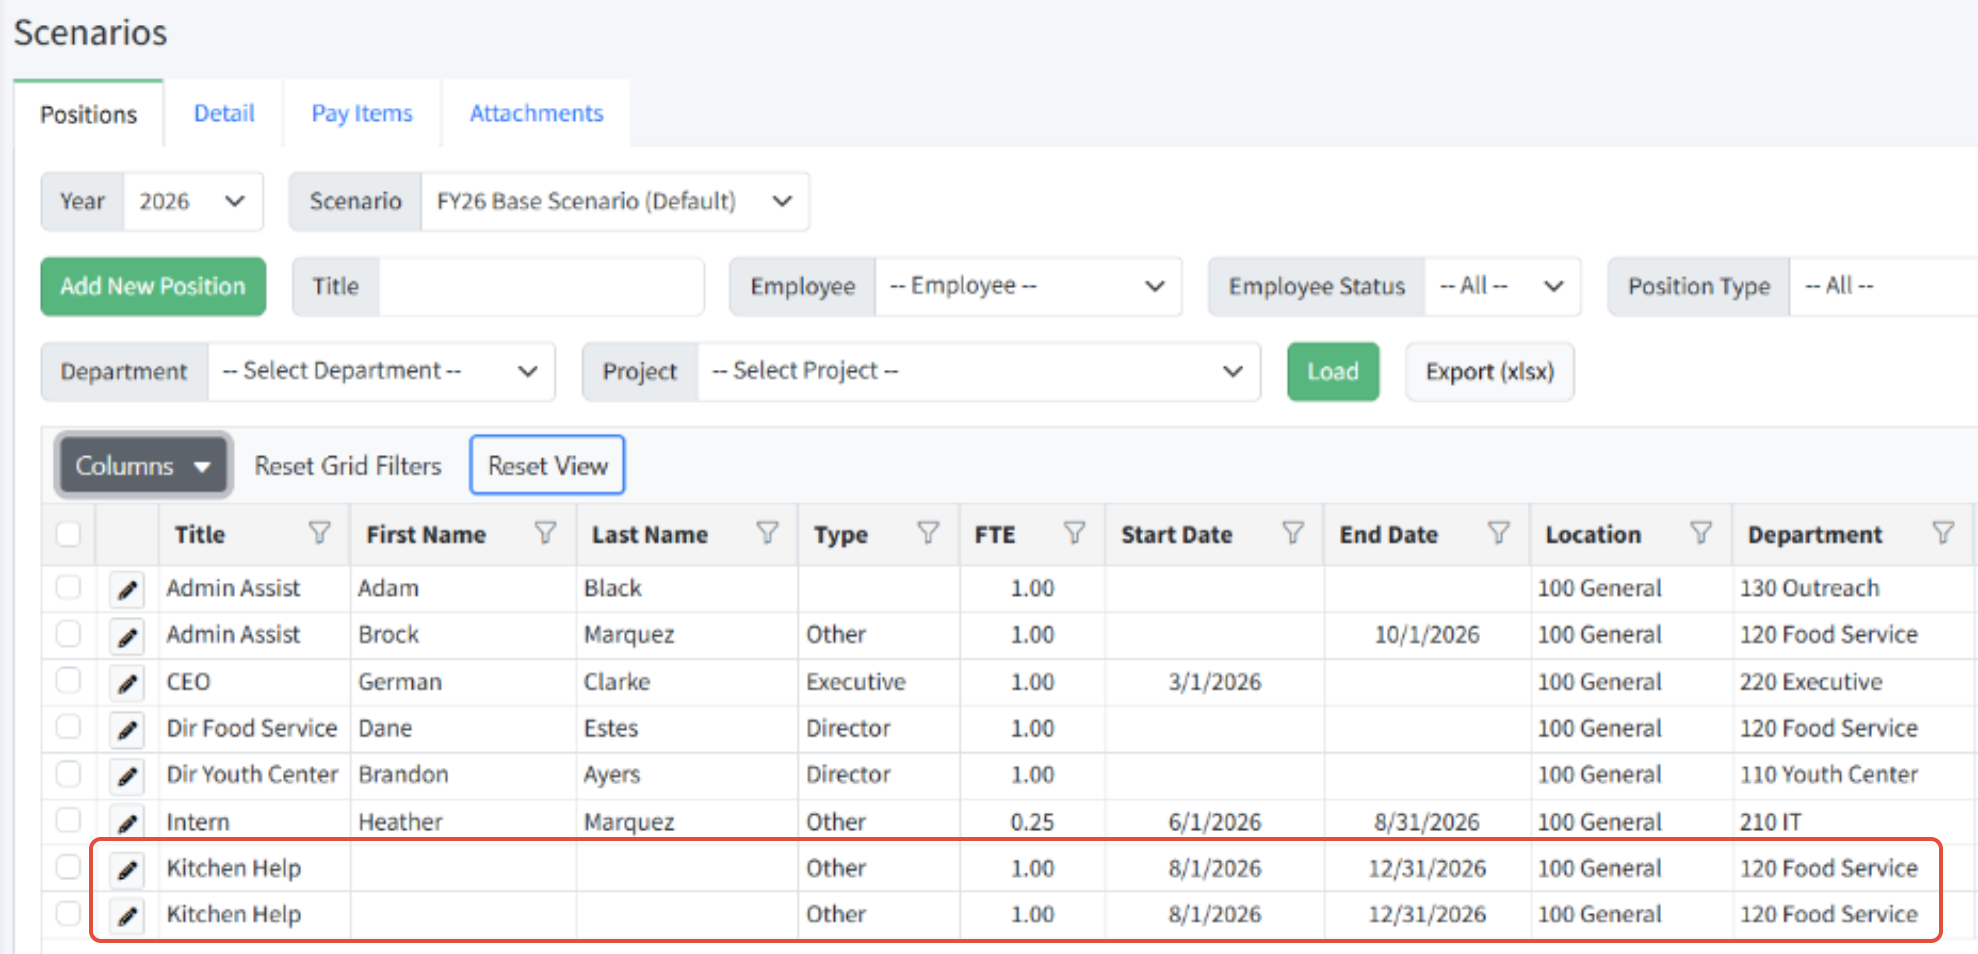Toggle the select-all checkbox in grid header
1978x954 pixels.
coord(68,534)
